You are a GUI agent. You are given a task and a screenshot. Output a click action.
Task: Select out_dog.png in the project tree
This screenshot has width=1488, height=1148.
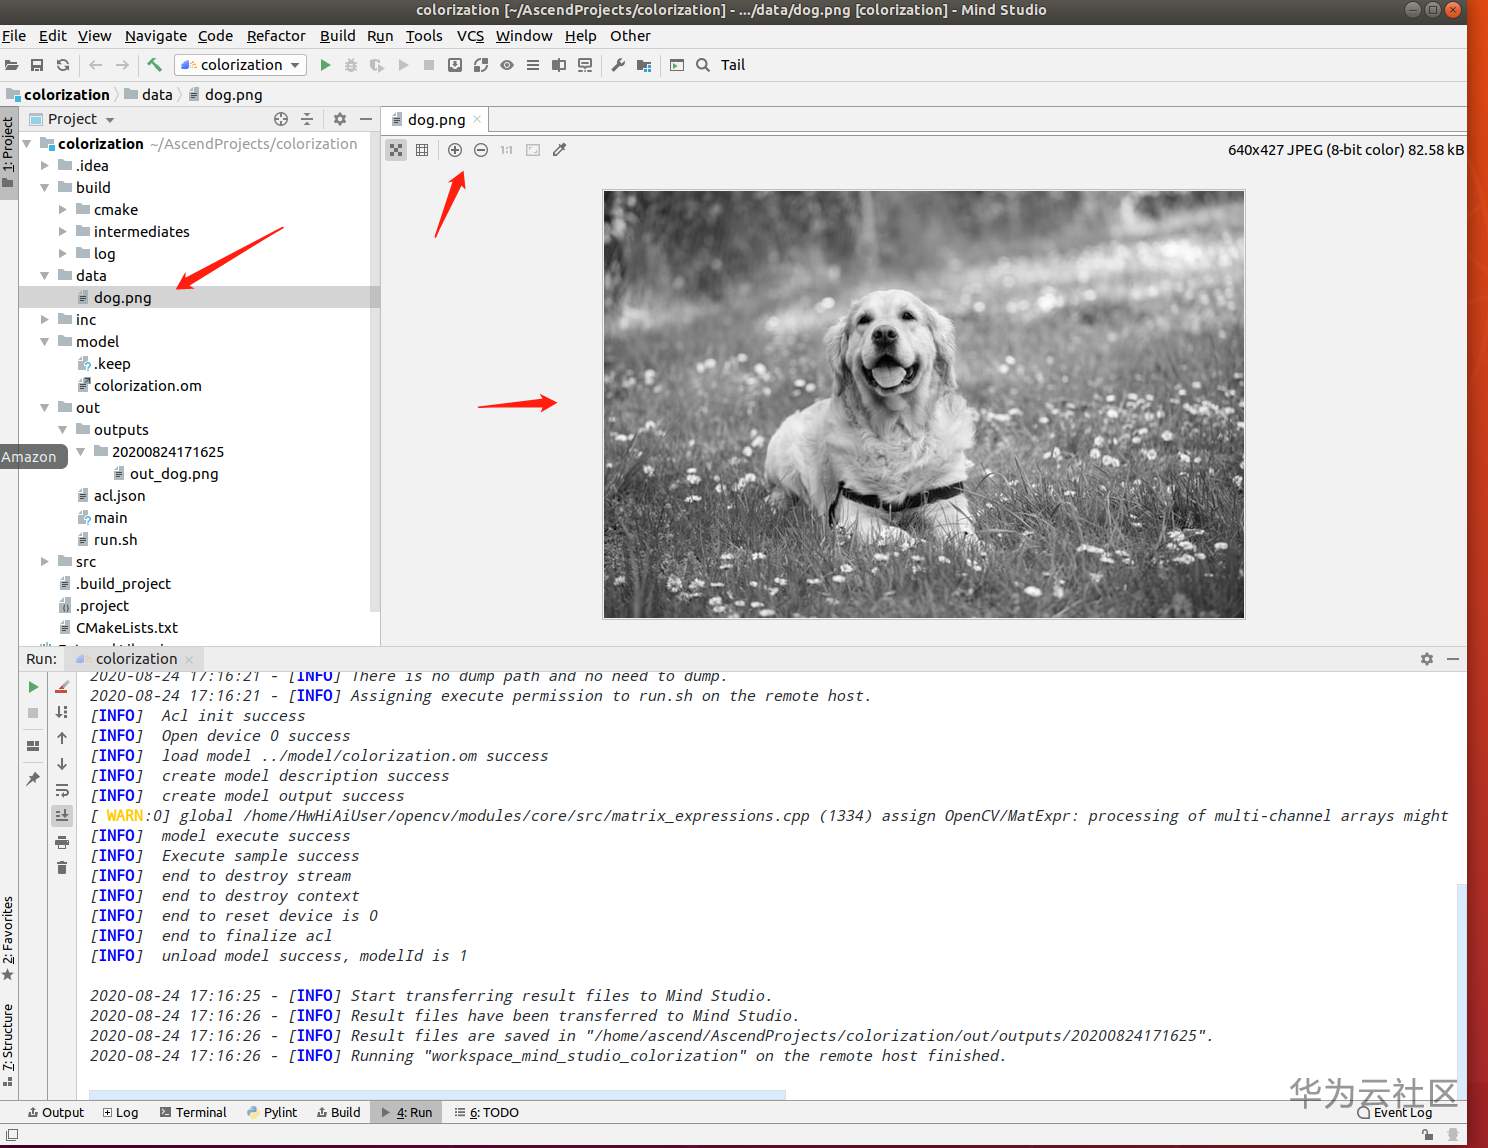click(174, 474)
